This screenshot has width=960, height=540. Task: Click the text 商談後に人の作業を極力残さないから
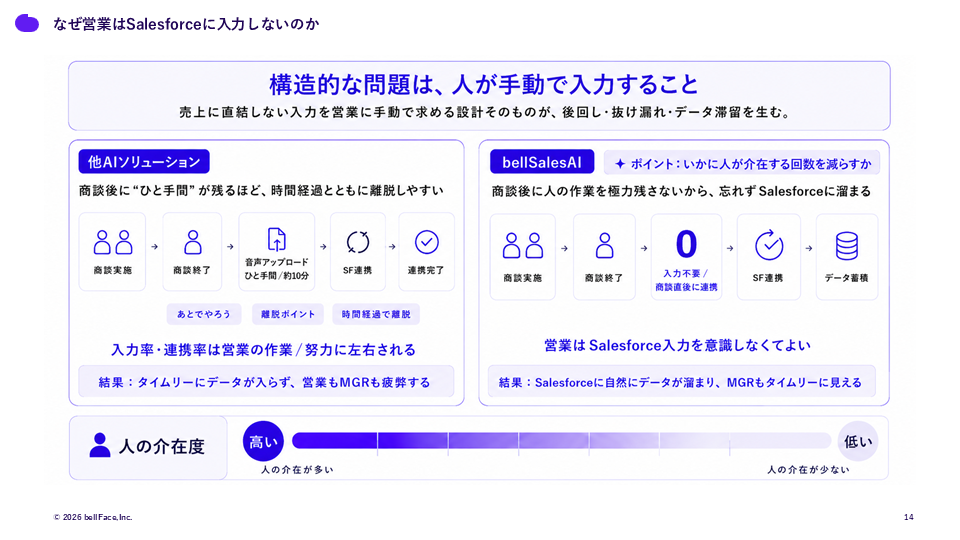[681, 191]
